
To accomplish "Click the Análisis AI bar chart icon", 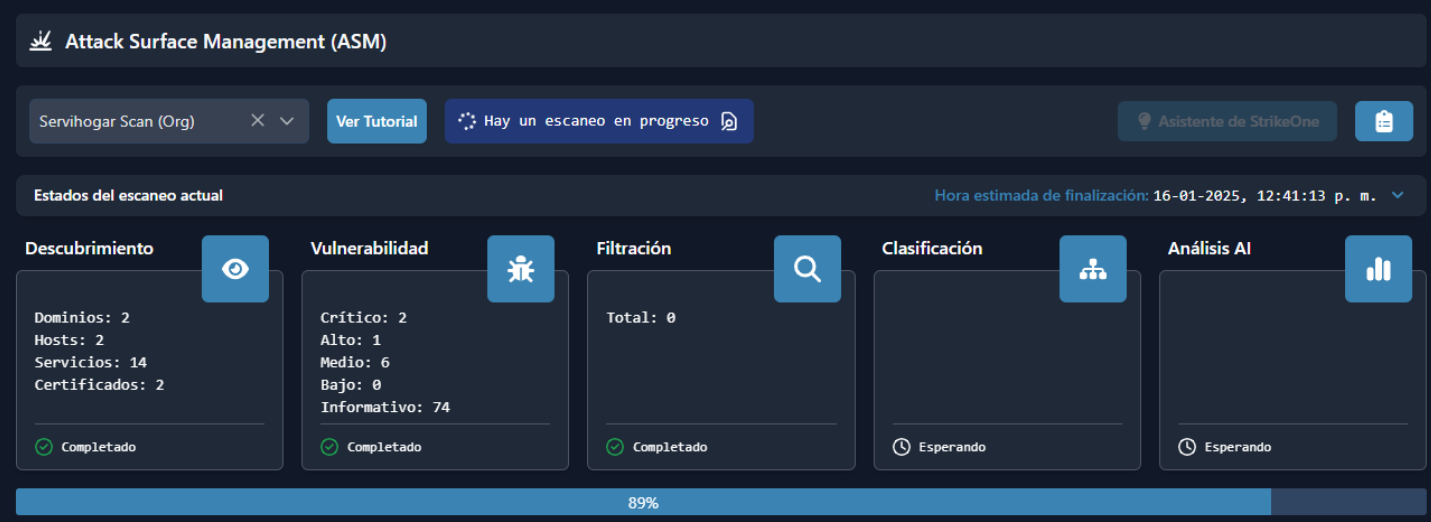I will 1378,269.
